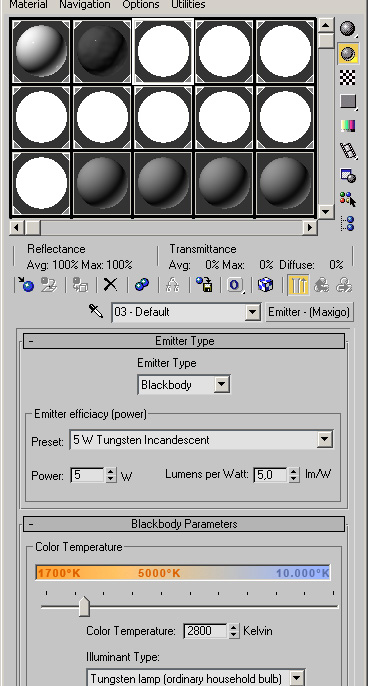The width and height of the screenshot is (368, 686).
Task: Click the Emitter - (Maxigo) material type button
Action: 309,312
